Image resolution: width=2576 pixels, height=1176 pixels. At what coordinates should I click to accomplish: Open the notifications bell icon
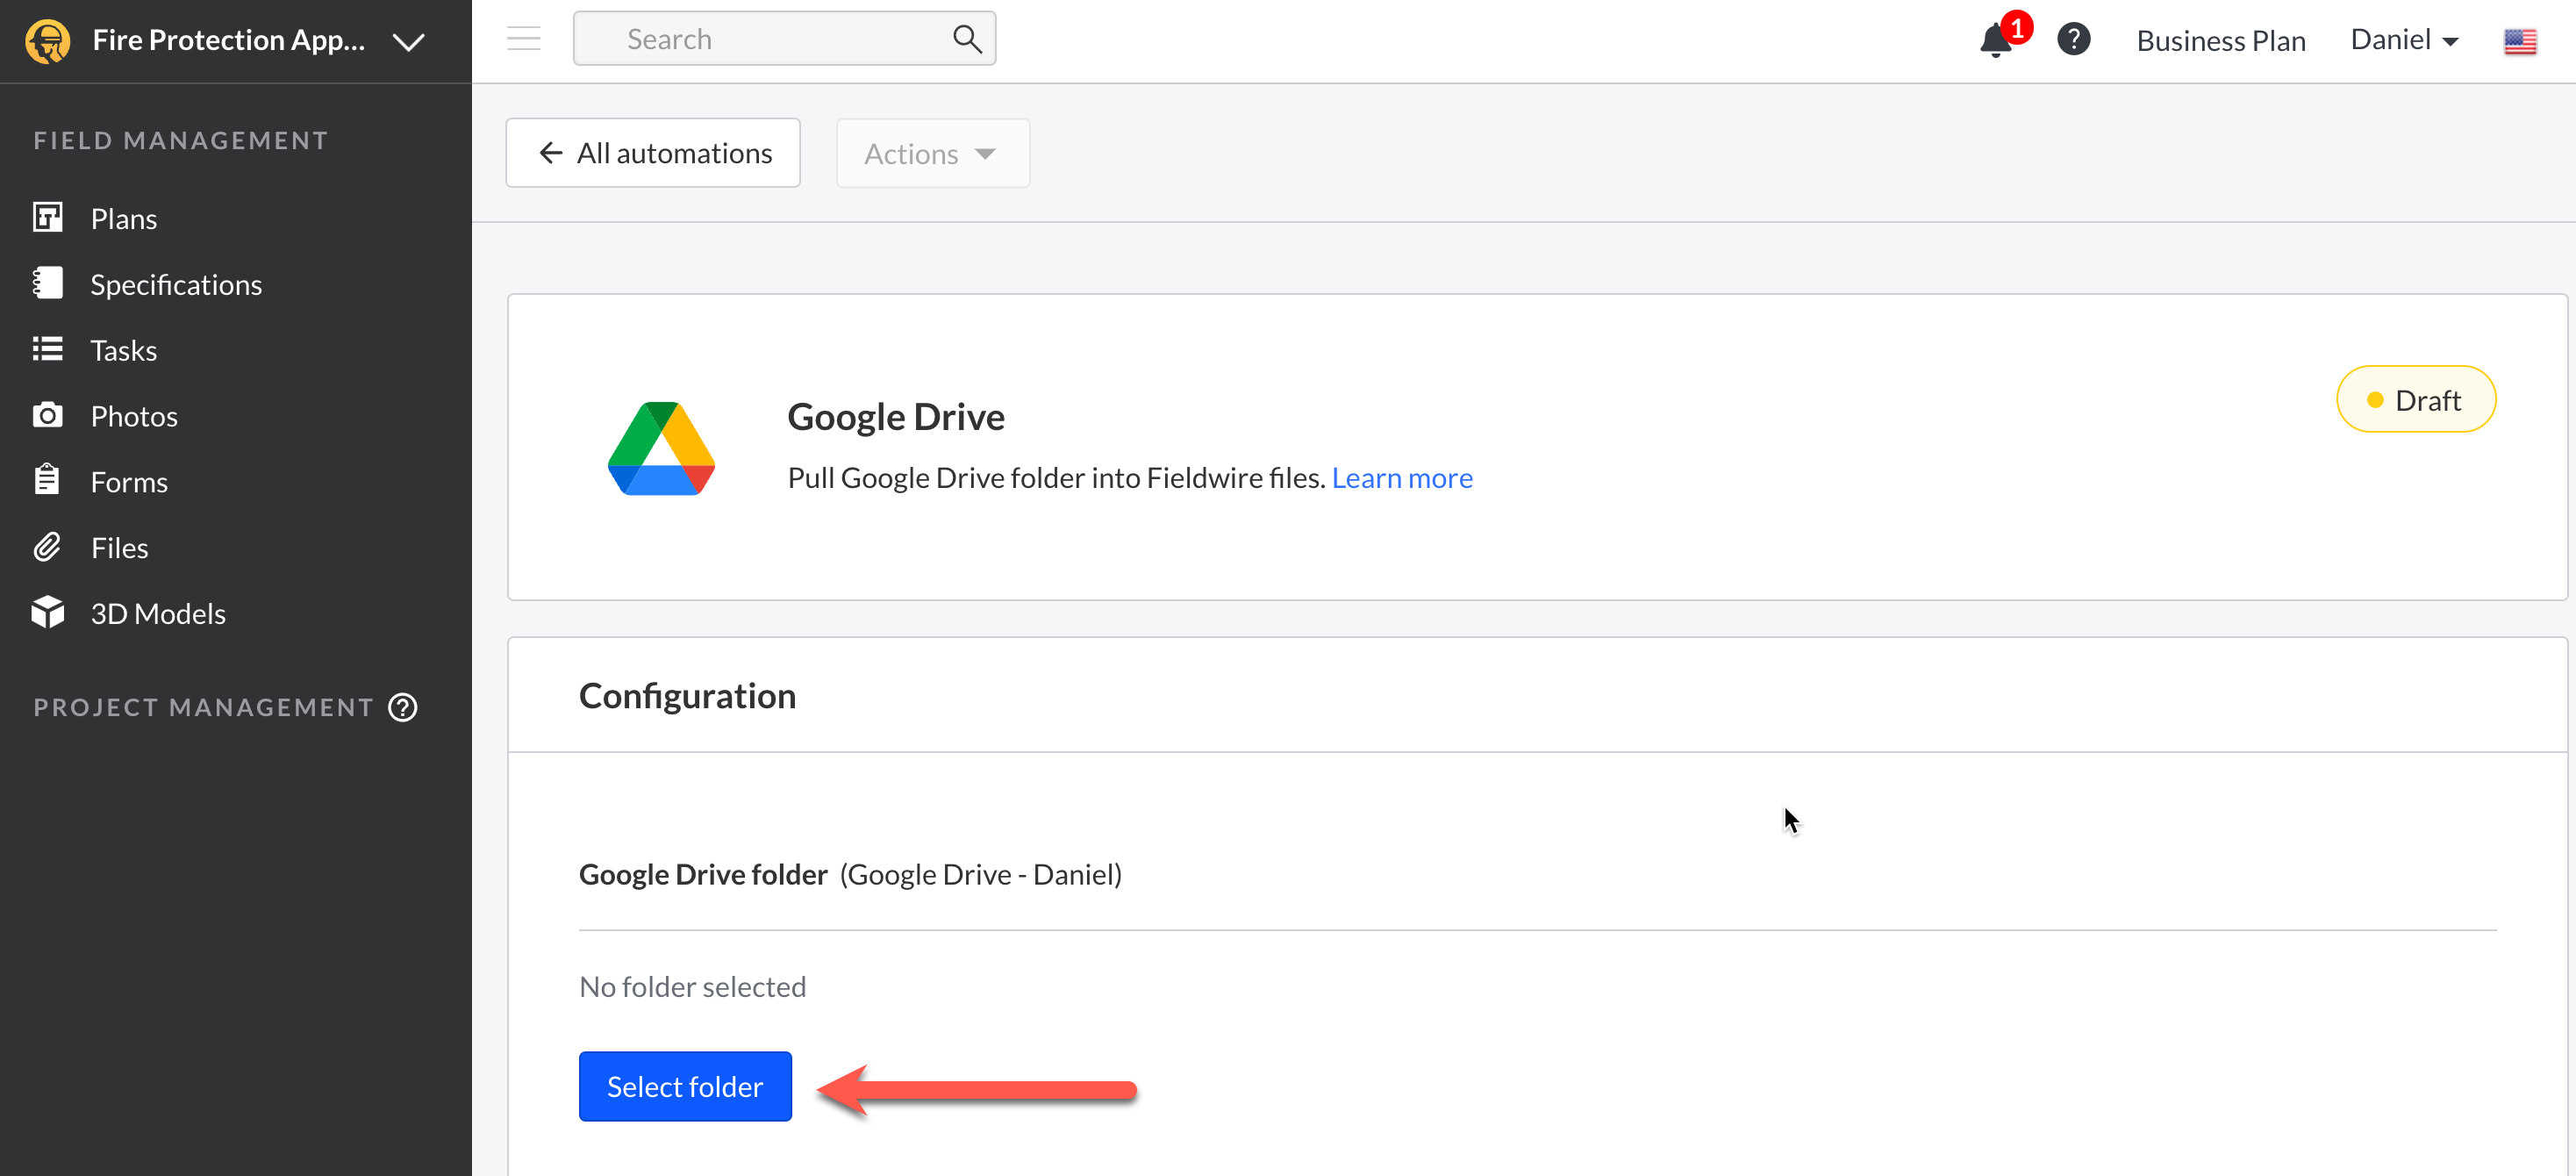(x=1996, y=40)
